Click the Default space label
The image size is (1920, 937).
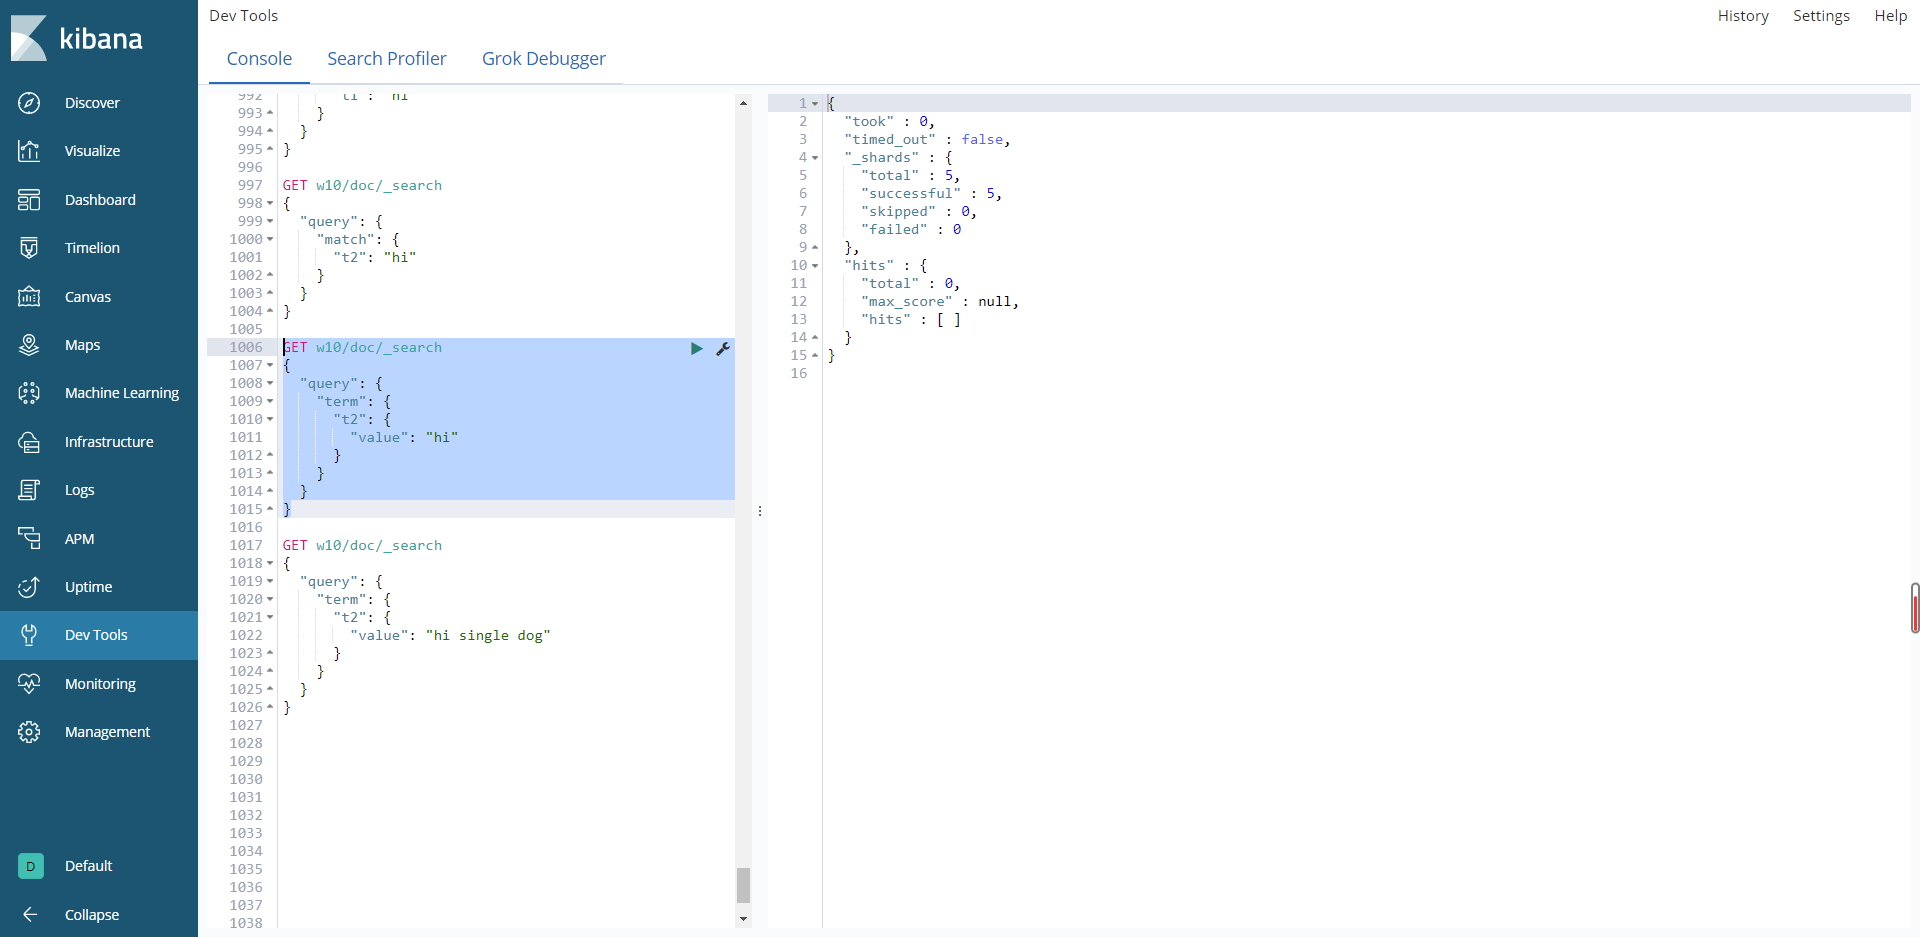pyautogui.click(x=88, y=866)
